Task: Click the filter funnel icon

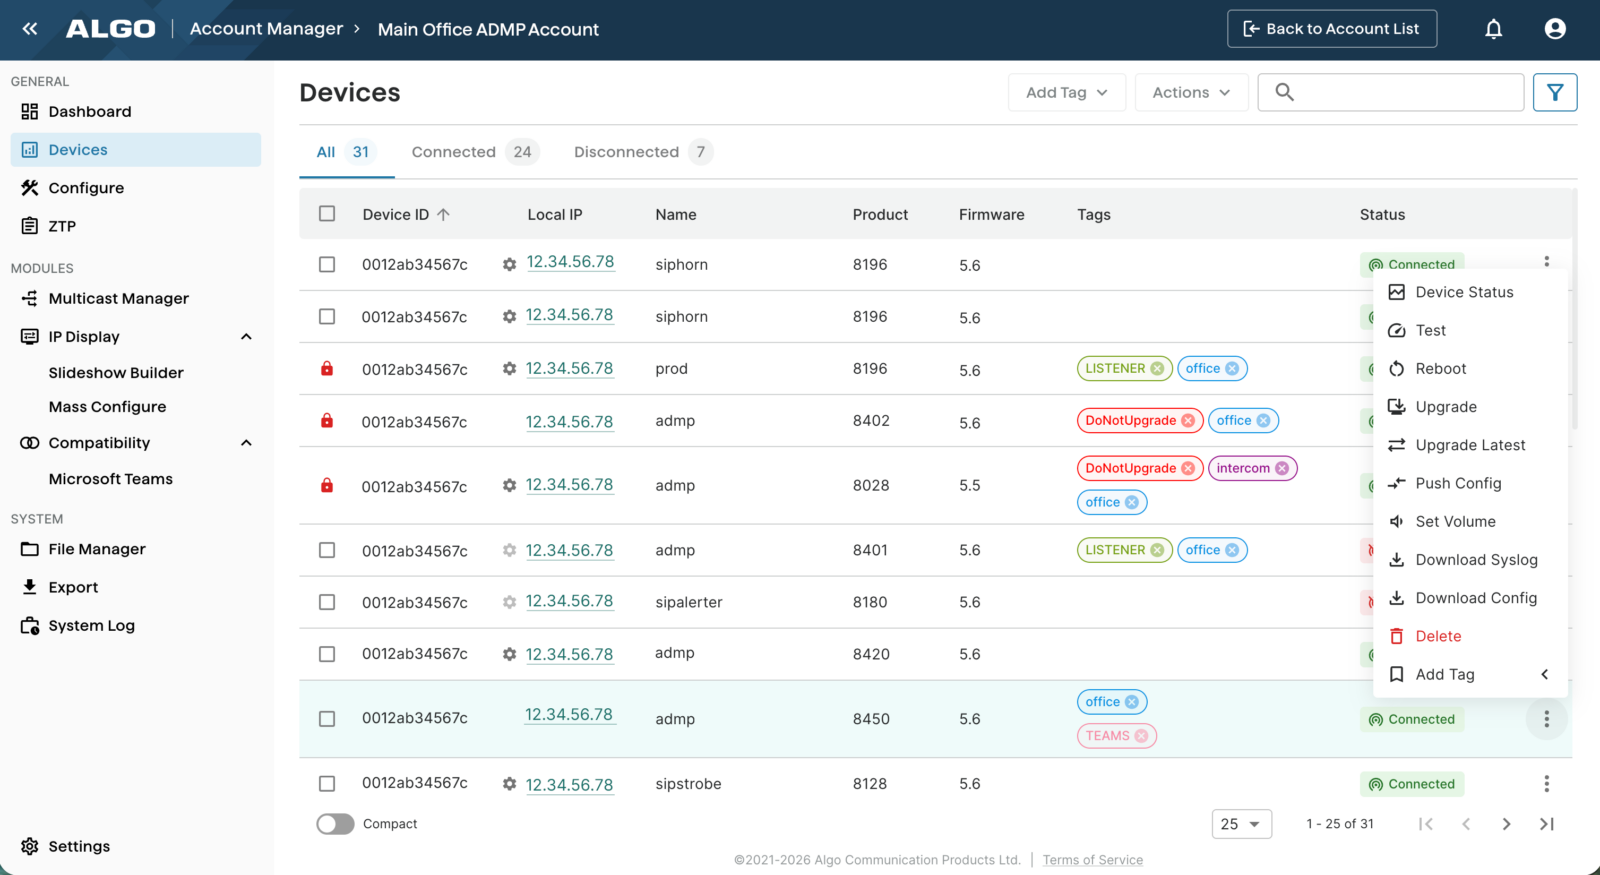Action: click(1555, 92)
